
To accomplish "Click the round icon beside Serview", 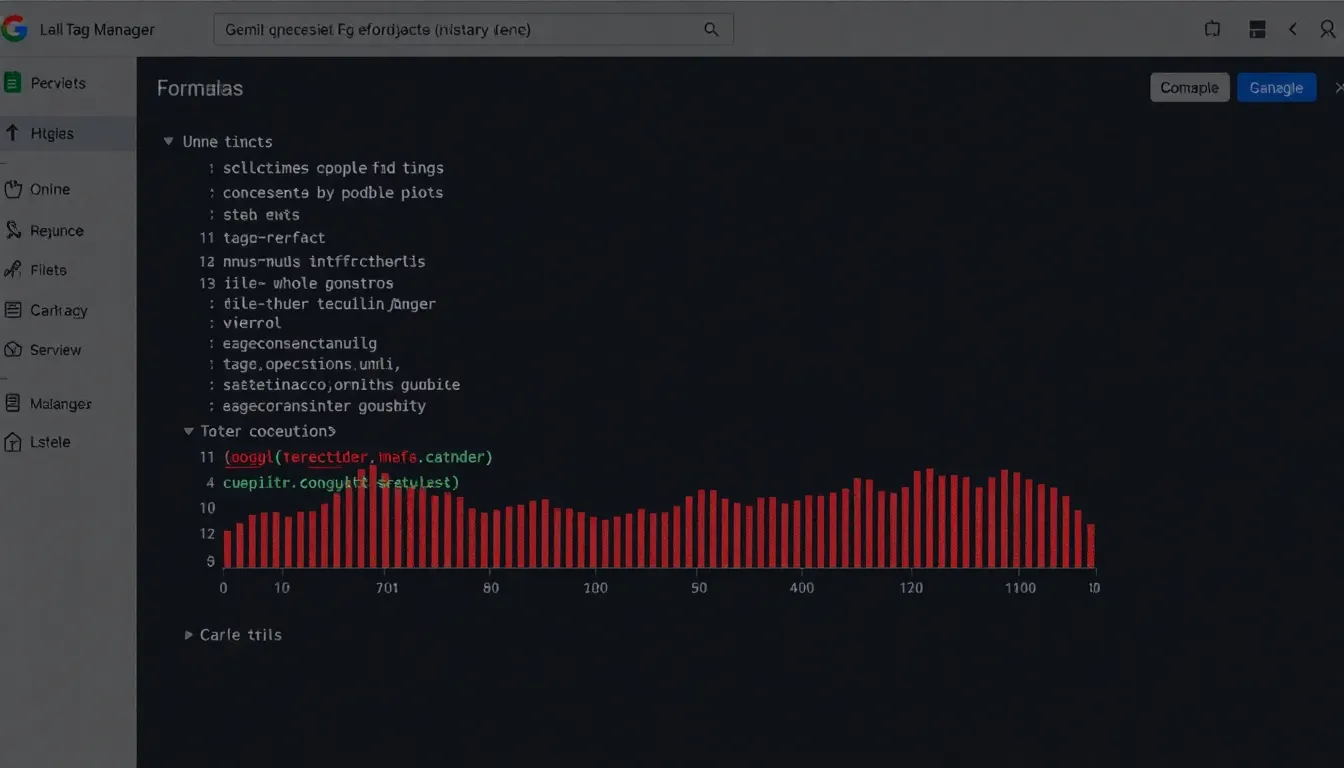I will click(13, 350).
